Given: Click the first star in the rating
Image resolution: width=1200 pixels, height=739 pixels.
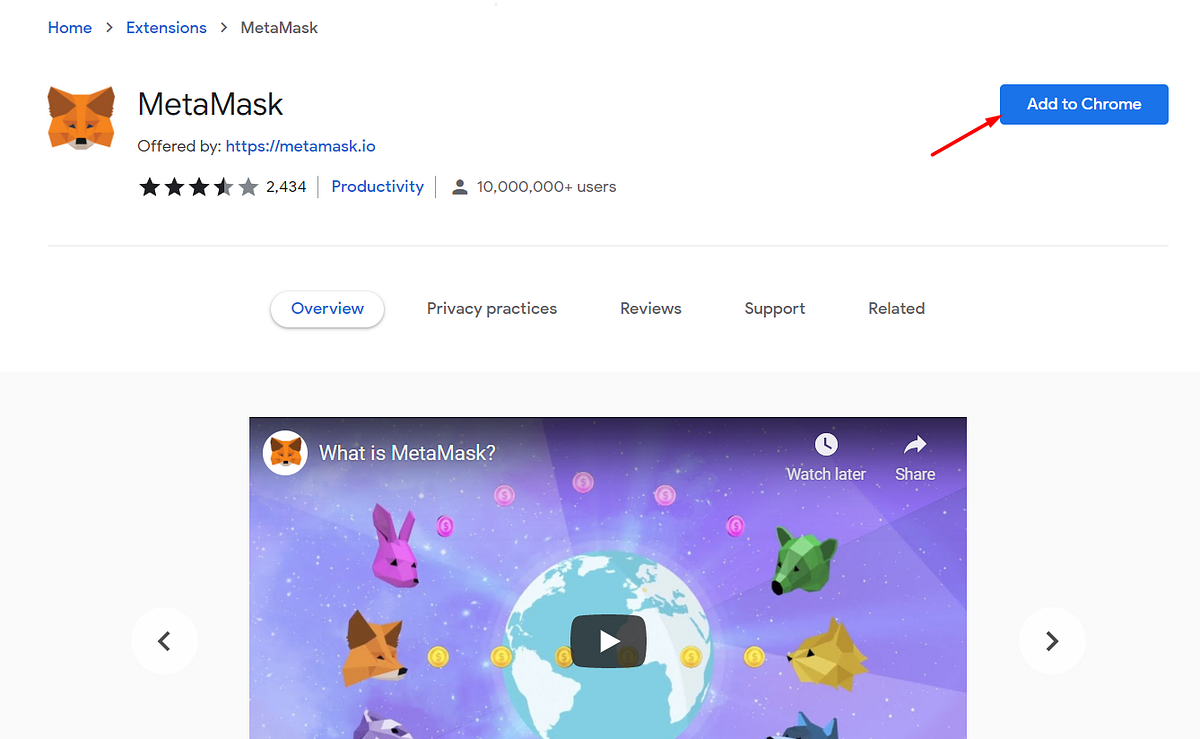Looking at the screenshot, I should point(149,186).
